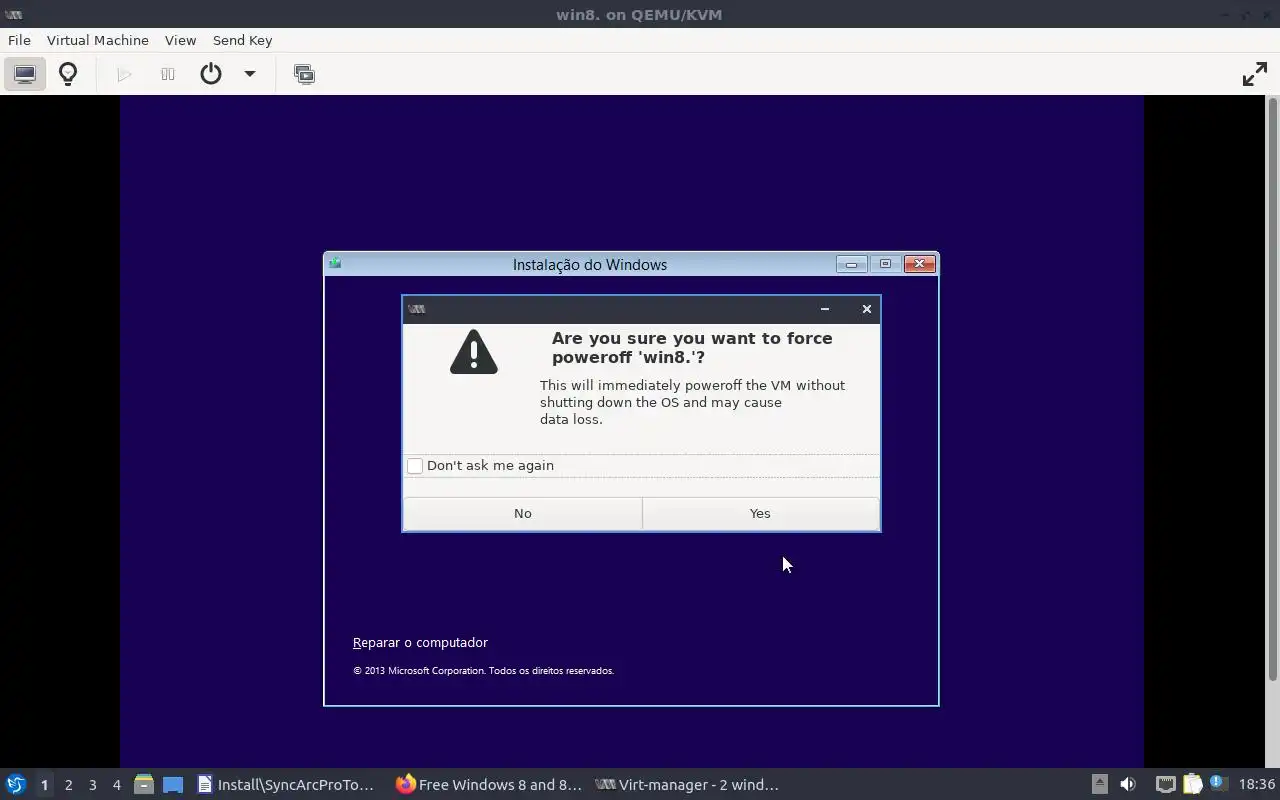Click the warning triangle icon in dialog
The image size is (1280, 800).
(x=473, y=352)
